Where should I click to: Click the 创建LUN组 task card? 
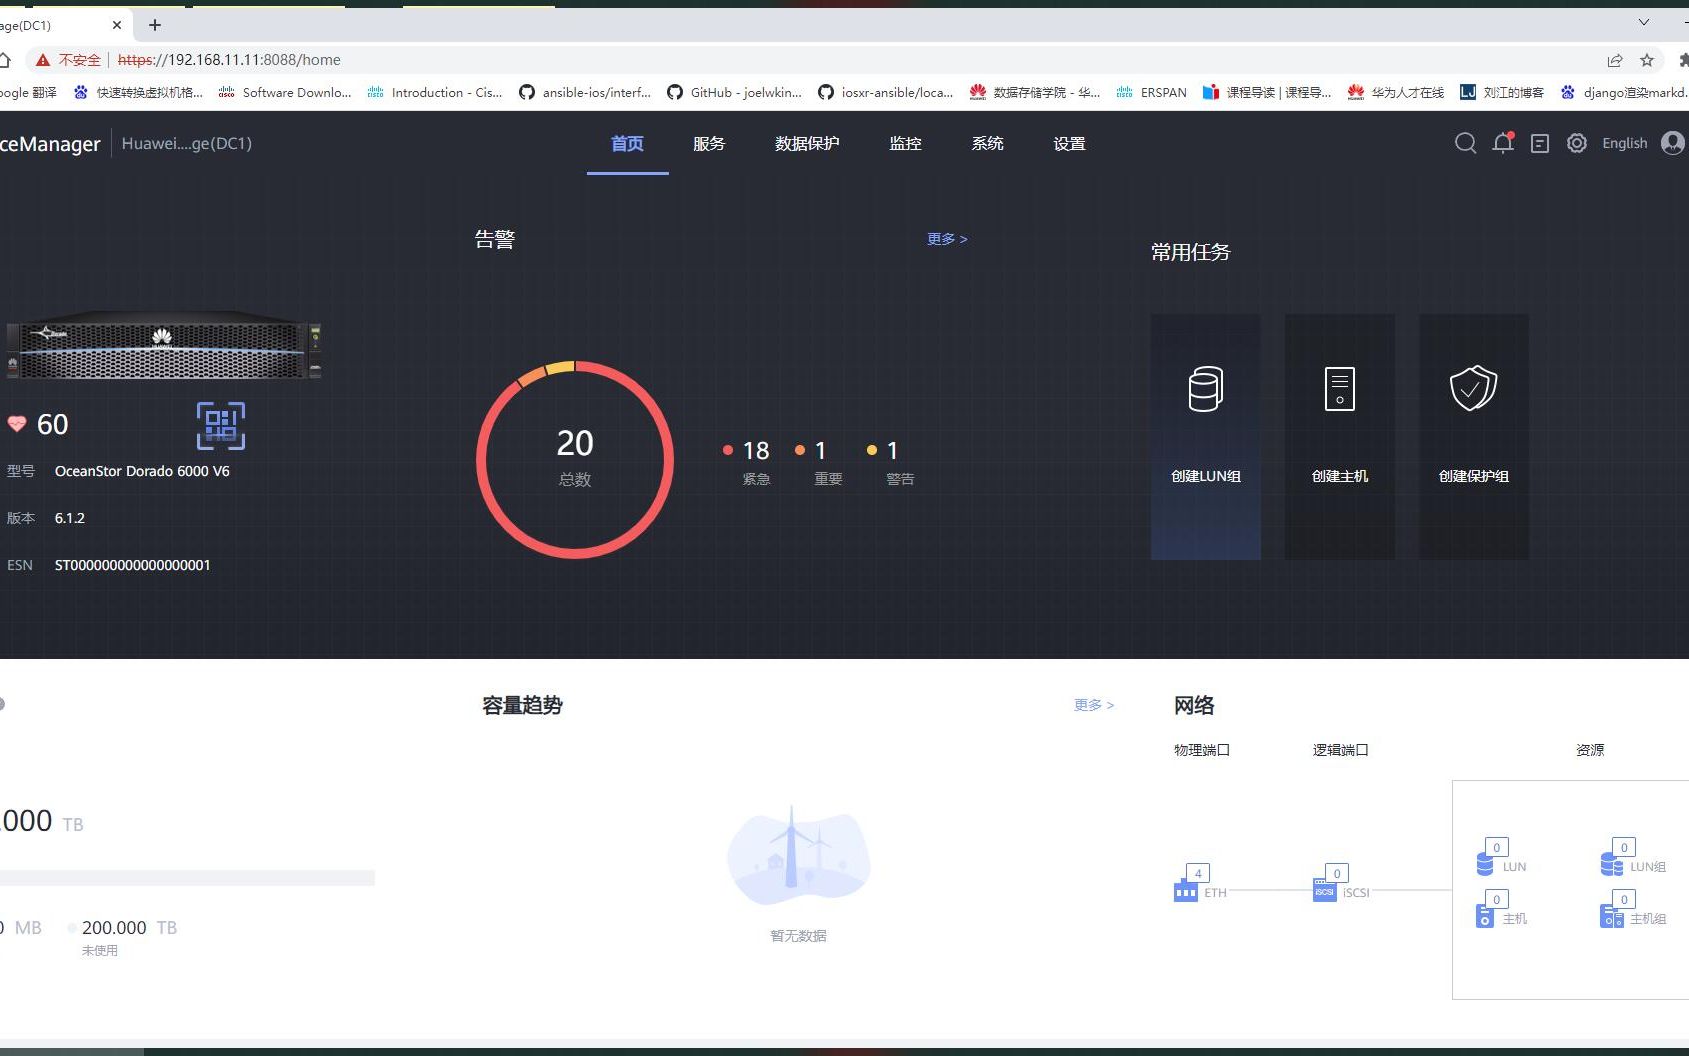tap(1206, 437)
